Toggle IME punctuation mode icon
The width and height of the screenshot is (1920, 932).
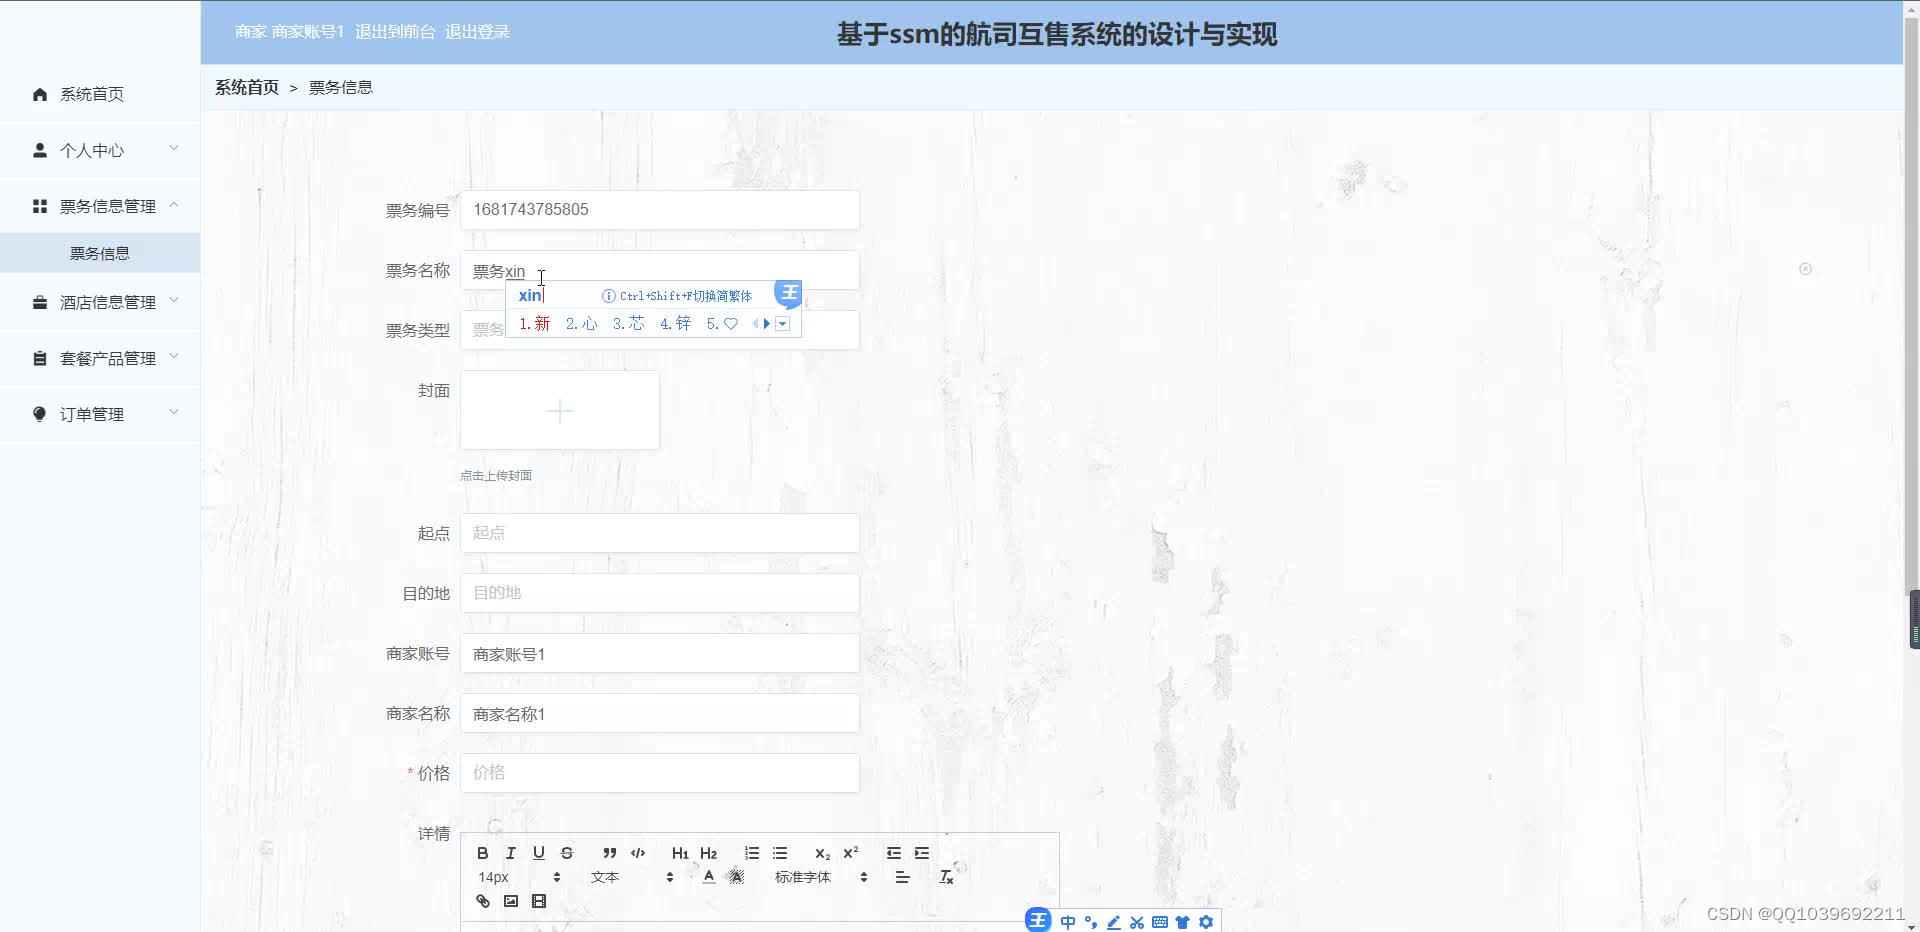coord(1091,922)
